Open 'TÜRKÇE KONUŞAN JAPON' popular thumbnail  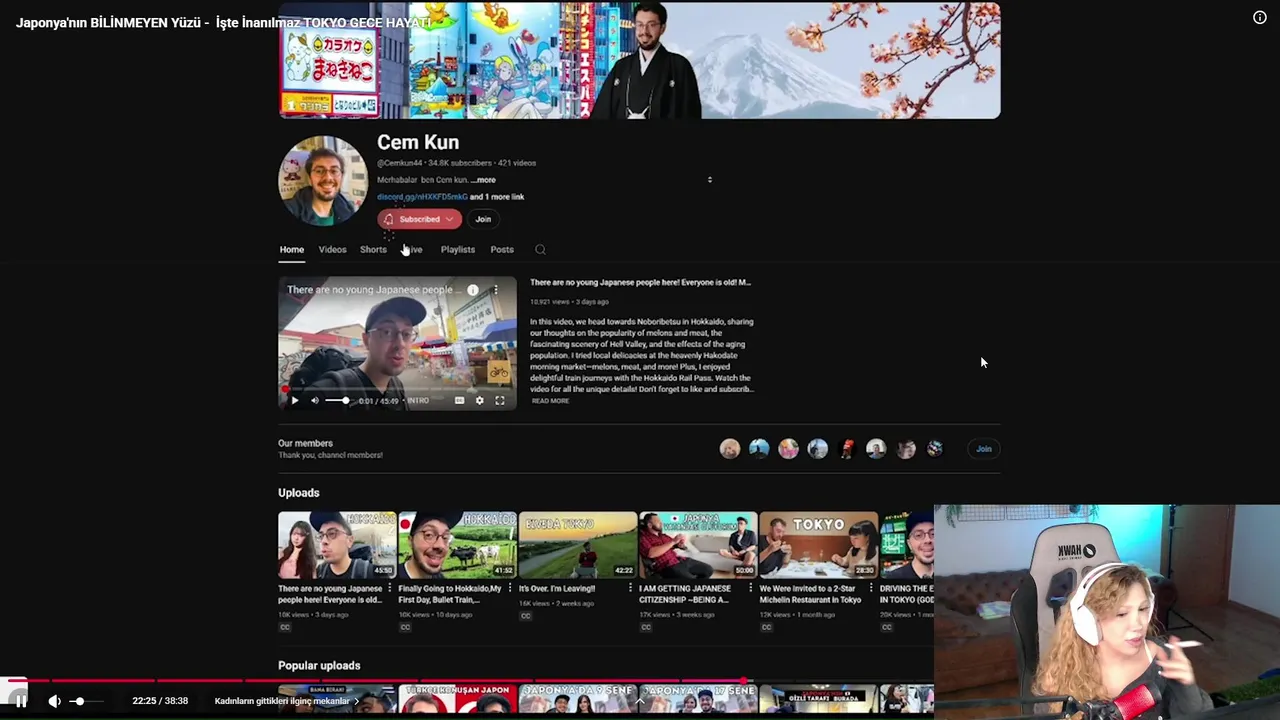(x=457, y=698)
